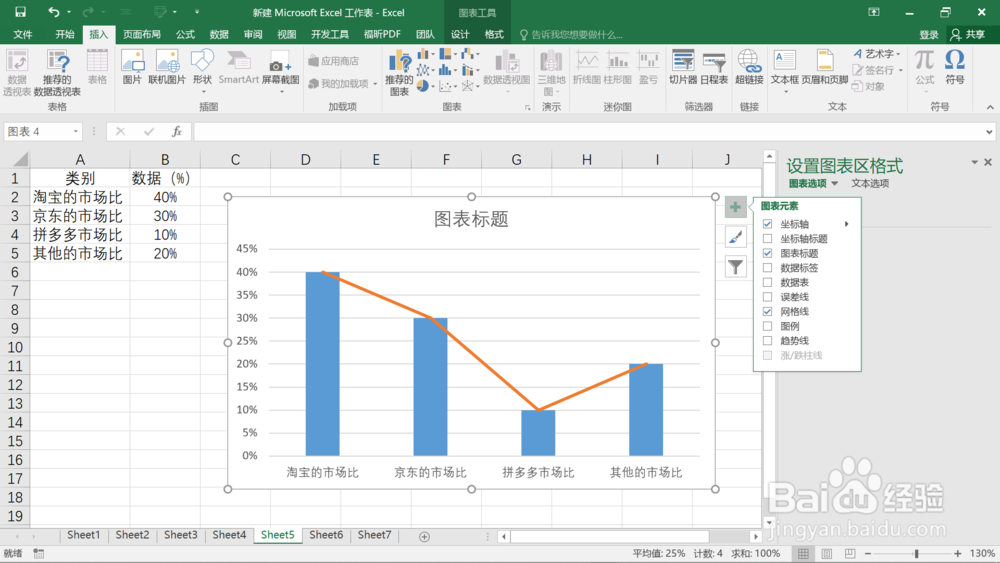Click 应用商店 store button
Viewport: 1000px width, 563px height.
click(334, 61)
